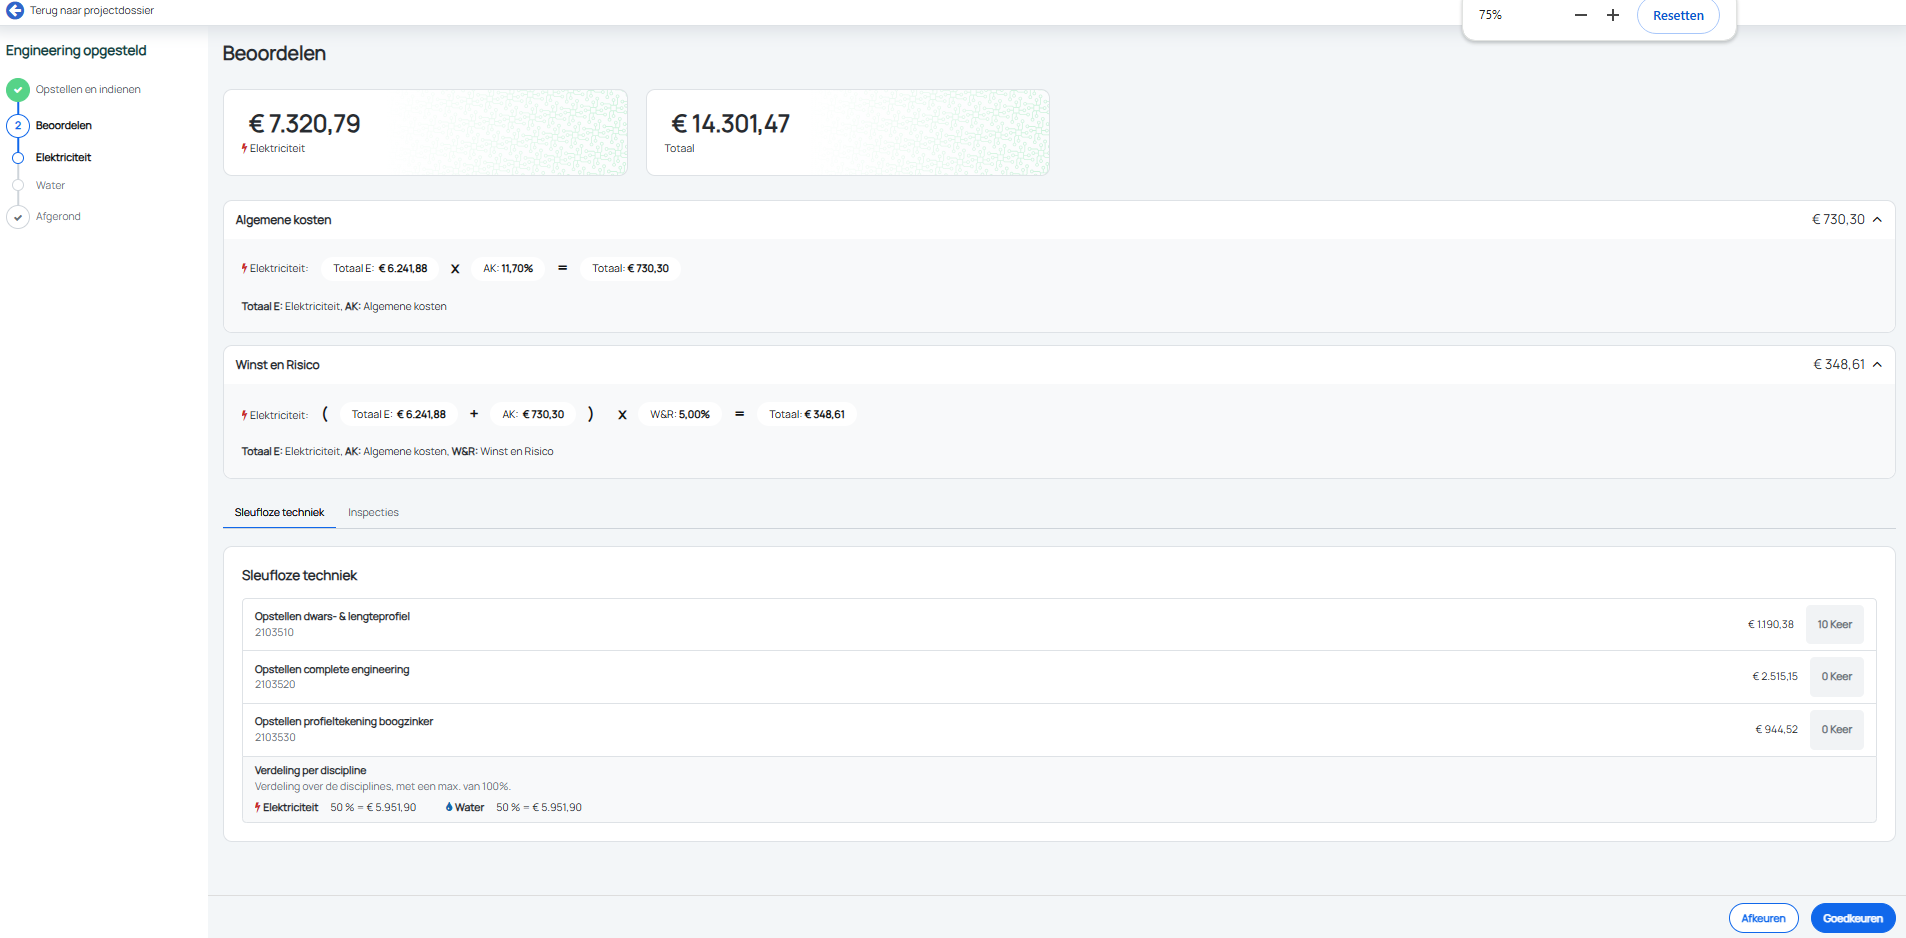Open 'Terug naar projectdossier' link

(92, 10)
